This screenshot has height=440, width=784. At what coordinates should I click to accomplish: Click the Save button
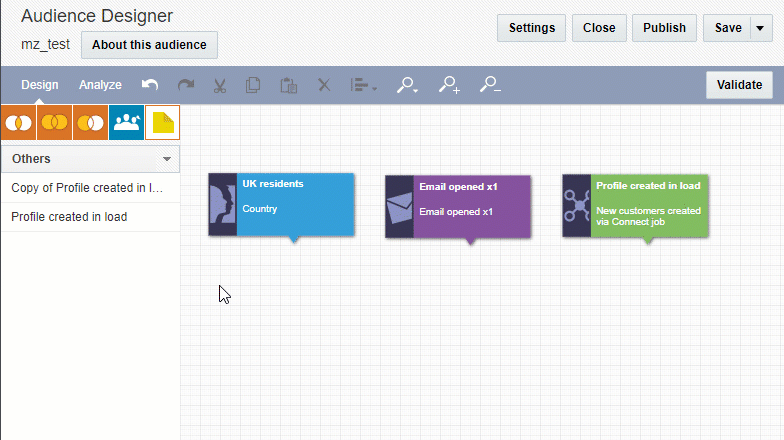(x=728, y=28)
